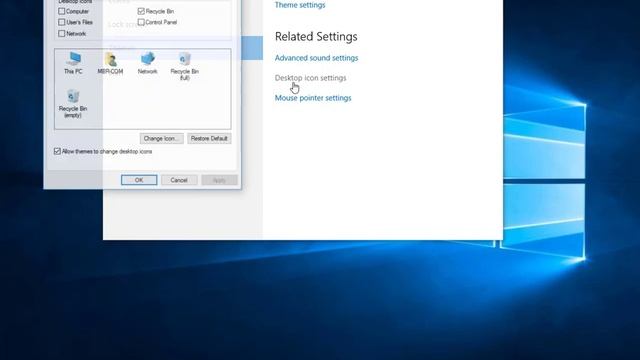
Task: Open Desktop icon settings link
Action: click(x=310, y=78)
